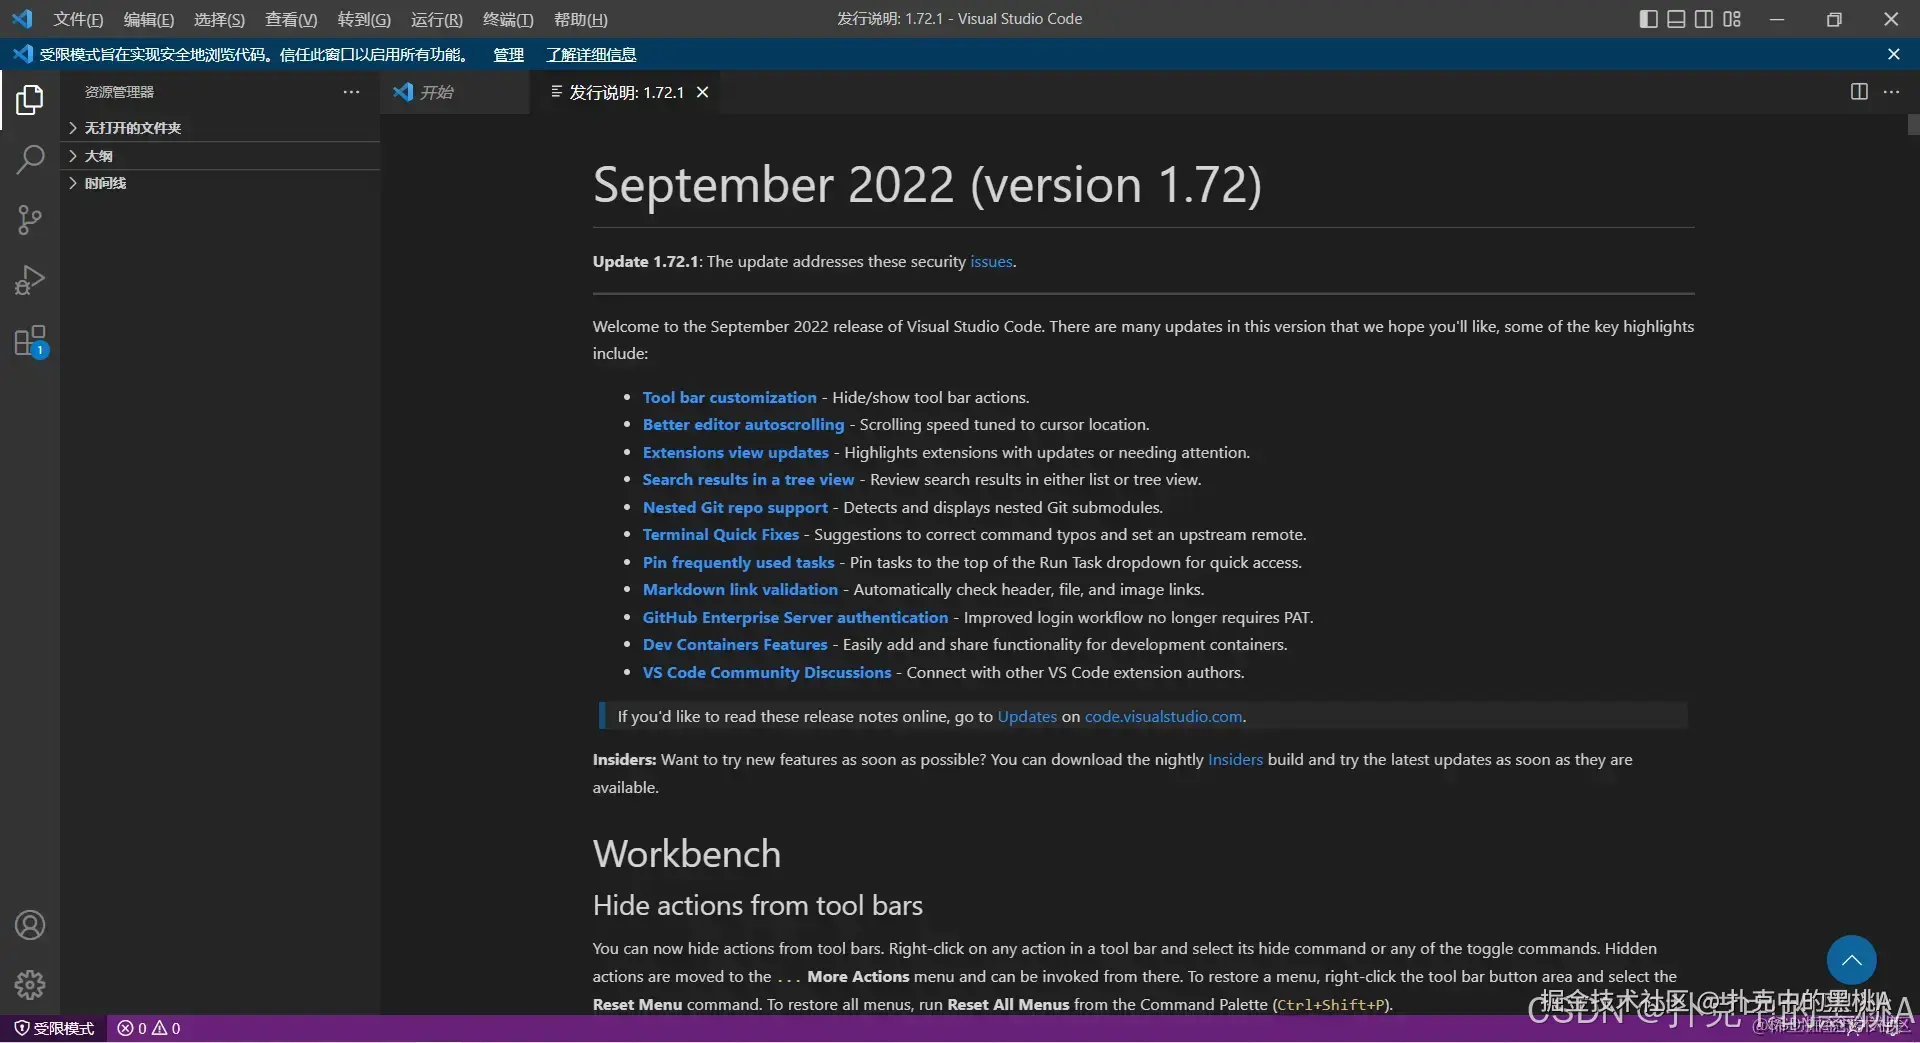Image resolution: width=1920 pixels, height=1043 pixels.
Task: Toggle bottom panel layout icon
Action: (1676, 19)
